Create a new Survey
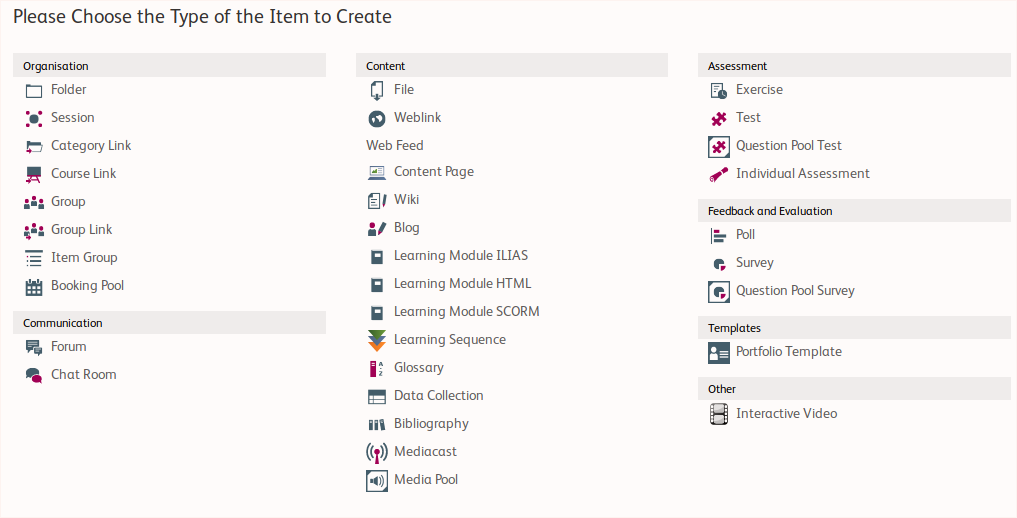The height and width of the screenshot is (518, 1017). tap(754, 263)
